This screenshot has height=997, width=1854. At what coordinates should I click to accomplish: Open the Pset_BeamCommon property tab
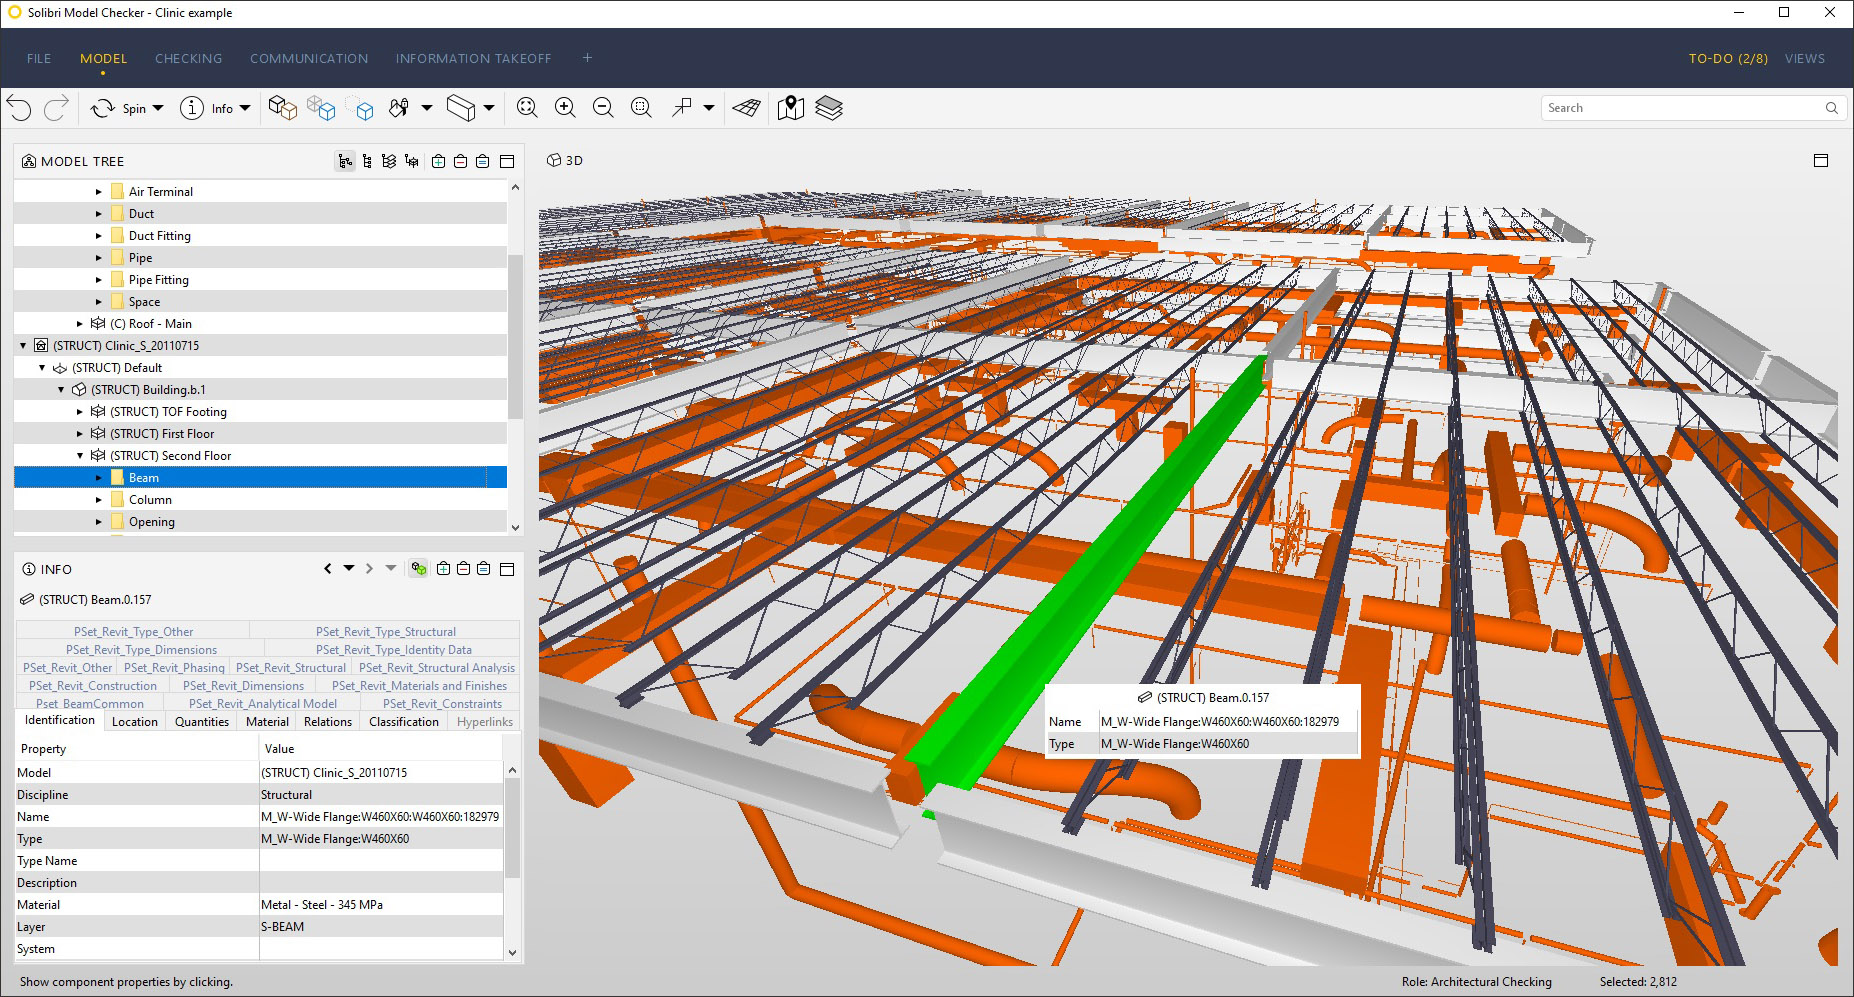pos(90,704)
